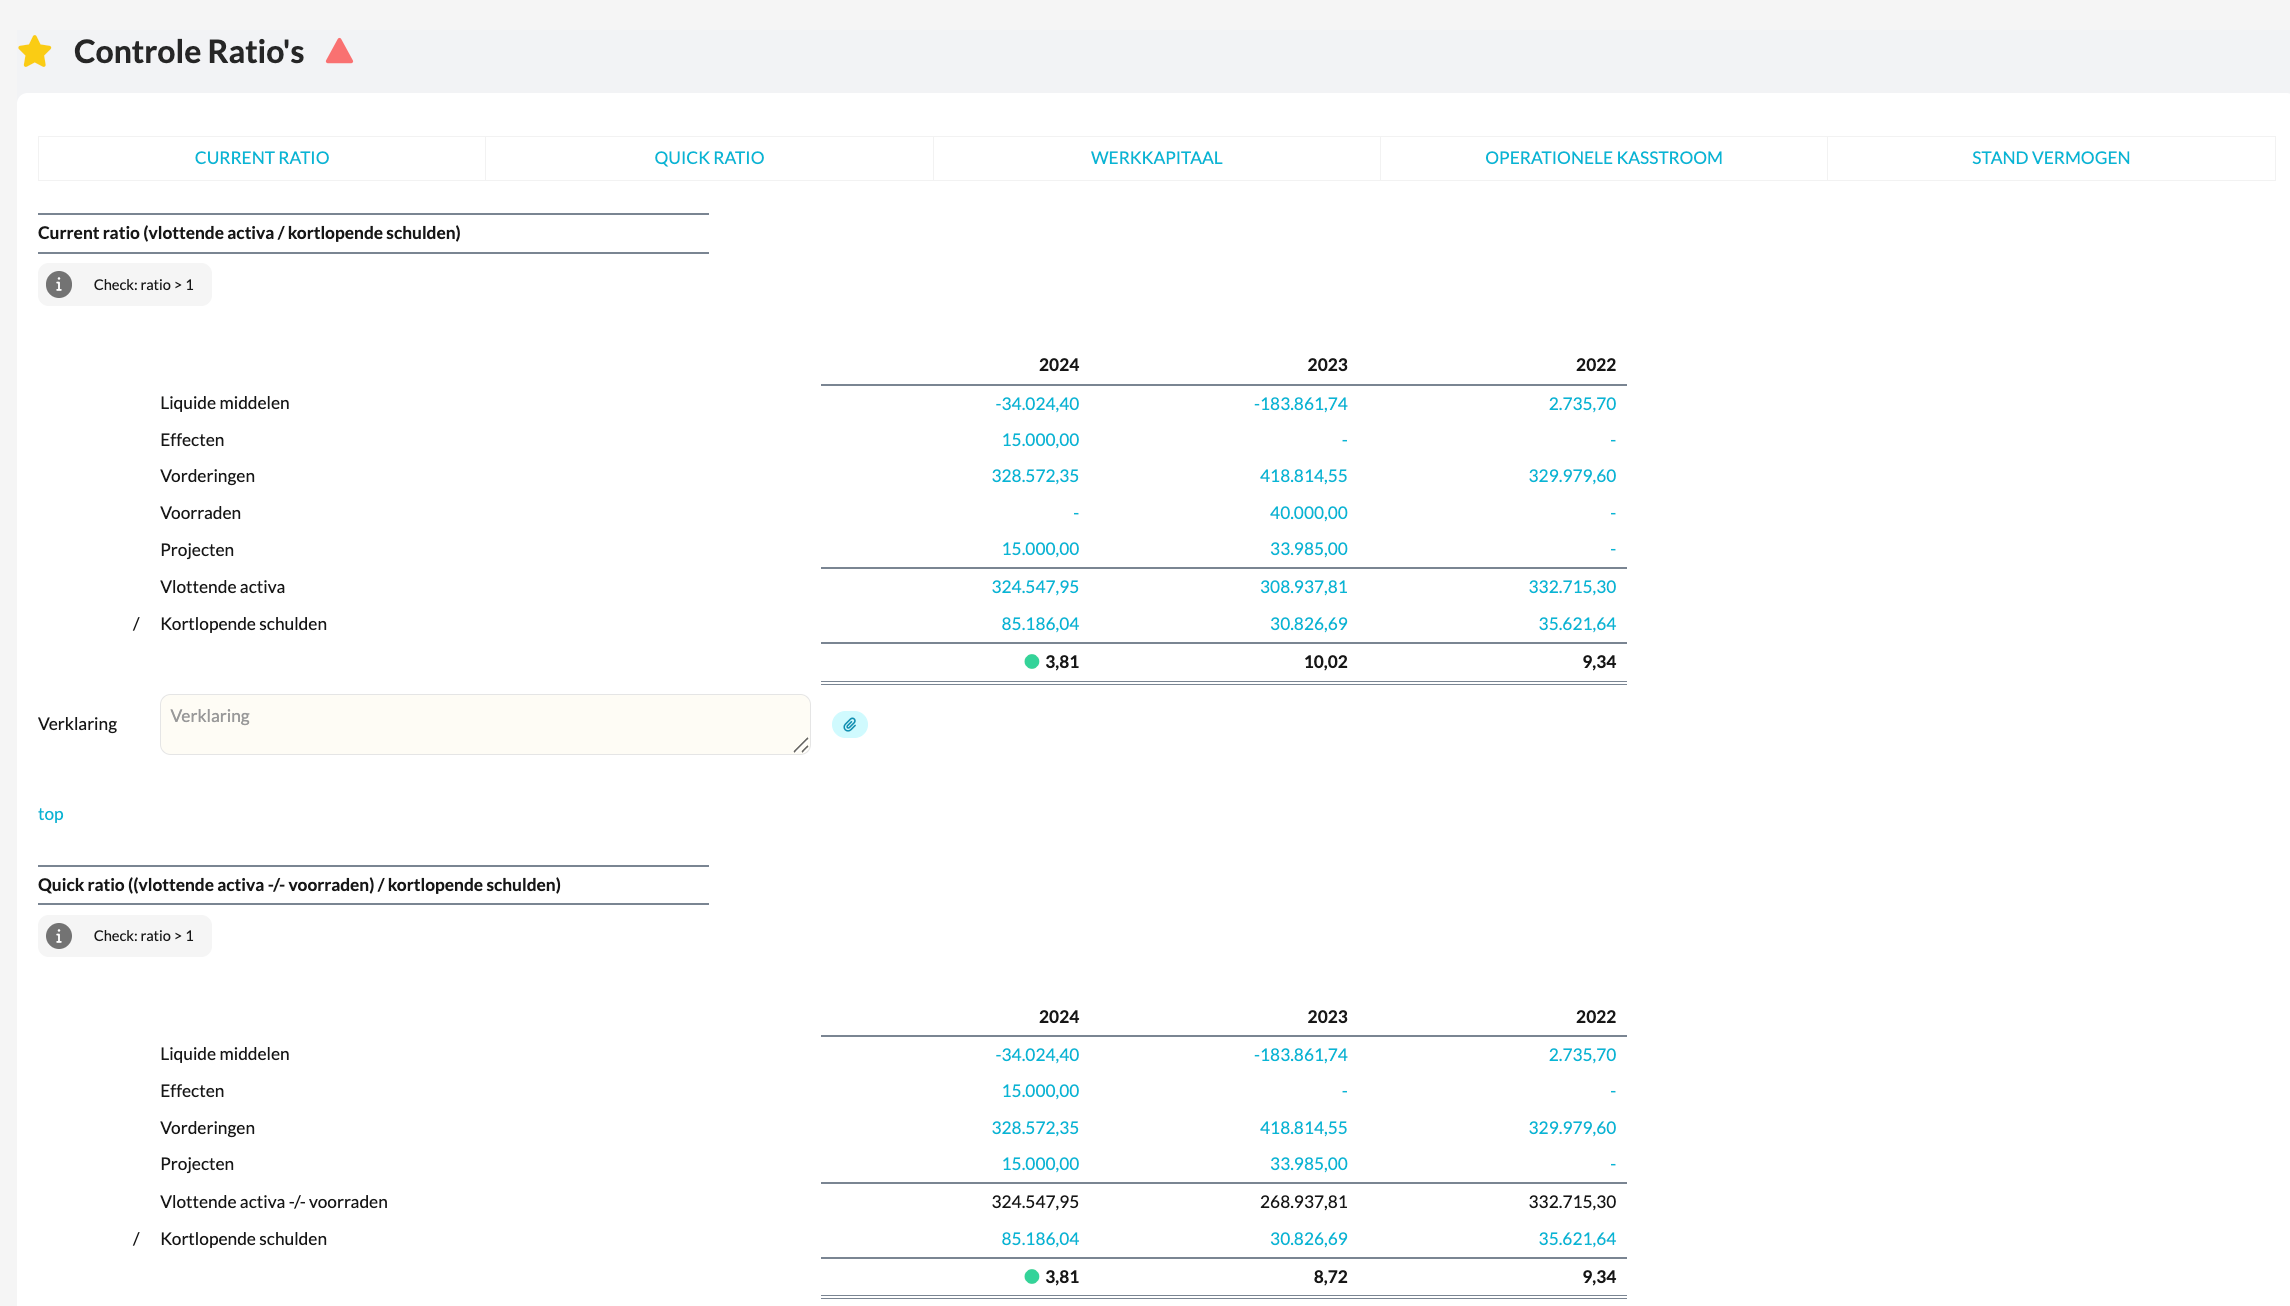
Task: Click the Current ratio check info icon
Action: [59, 285]
